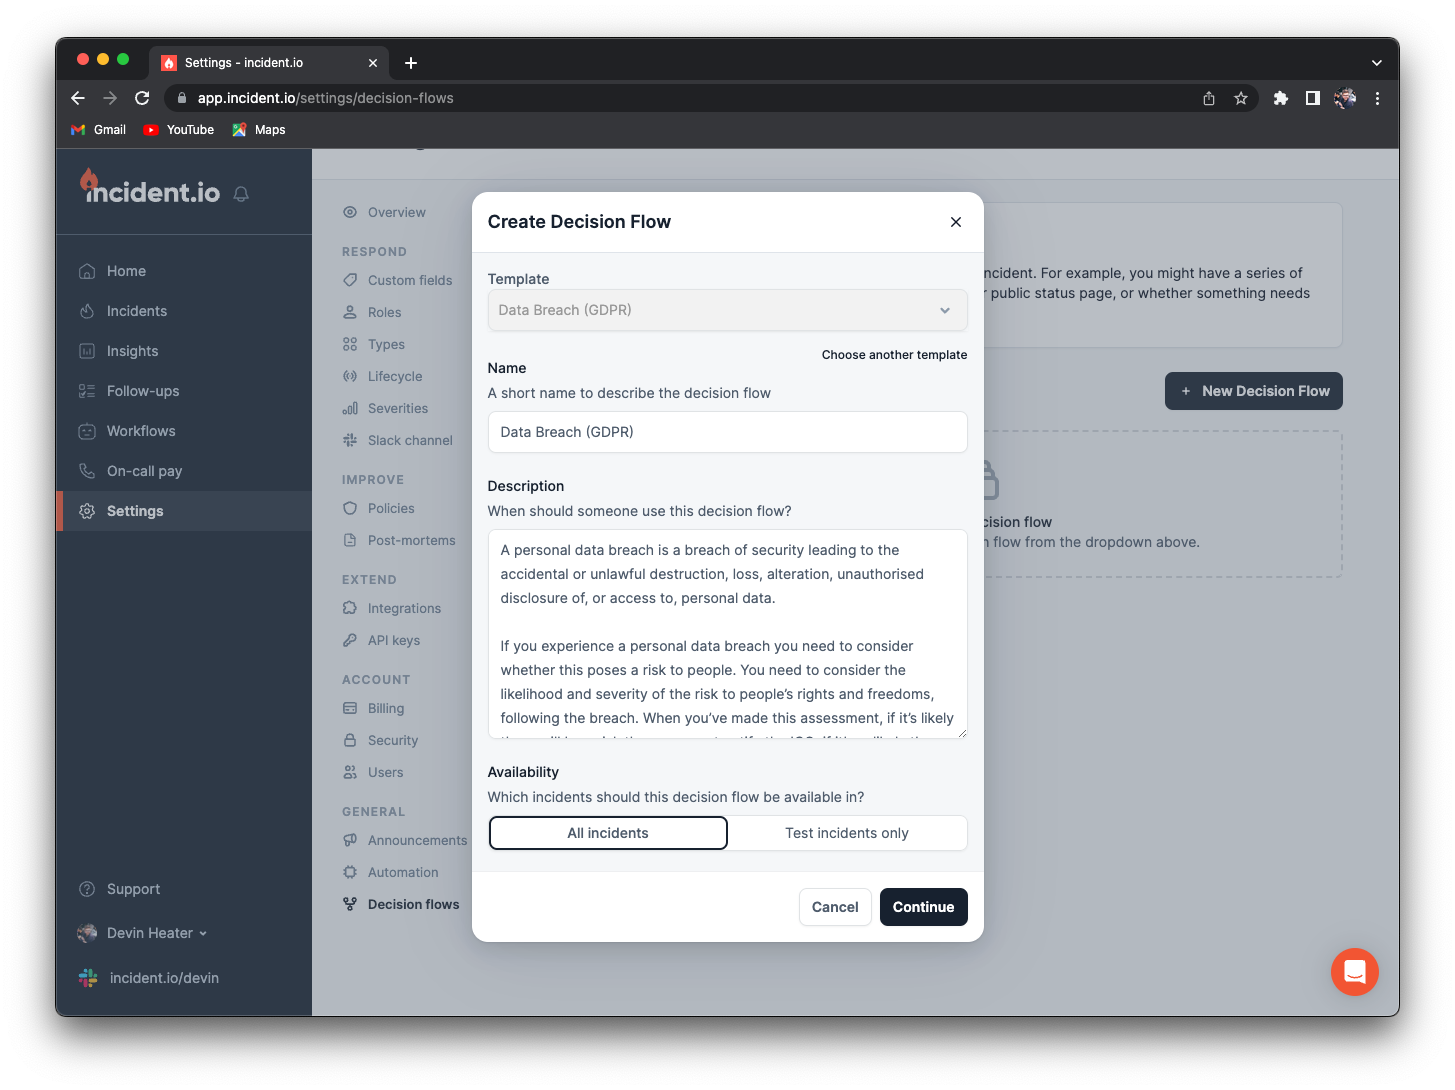Viewport: 1455px width, 1090px height.
Task: Select Test incidents only option
Action: pos(847,833)
